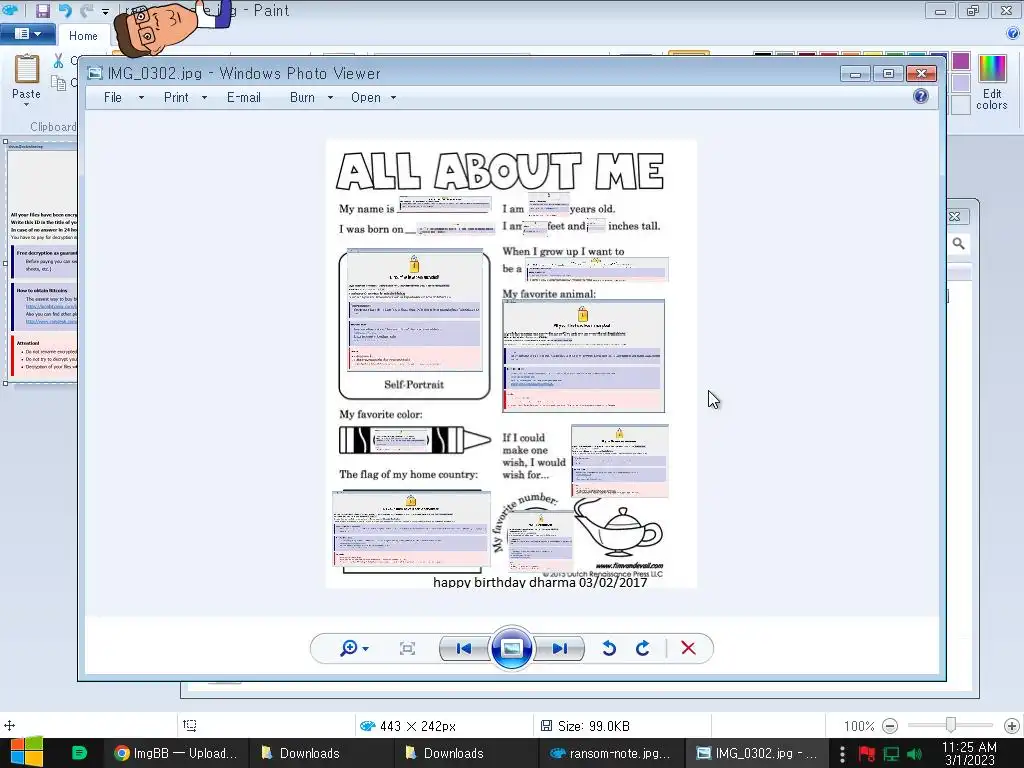This screenshot has height=768, width=1024.
Task: Expand the Open dropdown arrow
Action: point(393,98)
